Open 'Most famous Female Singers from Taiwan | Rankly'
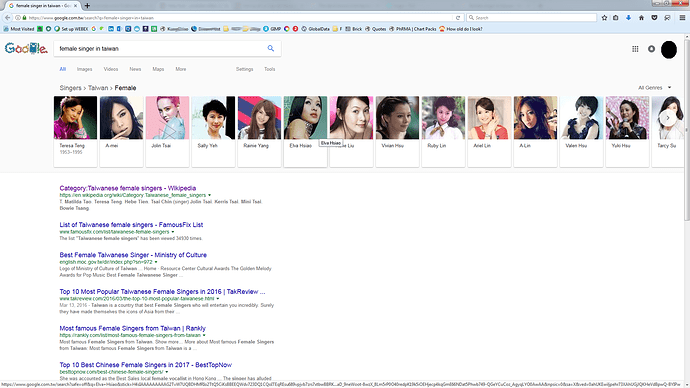 132,328
